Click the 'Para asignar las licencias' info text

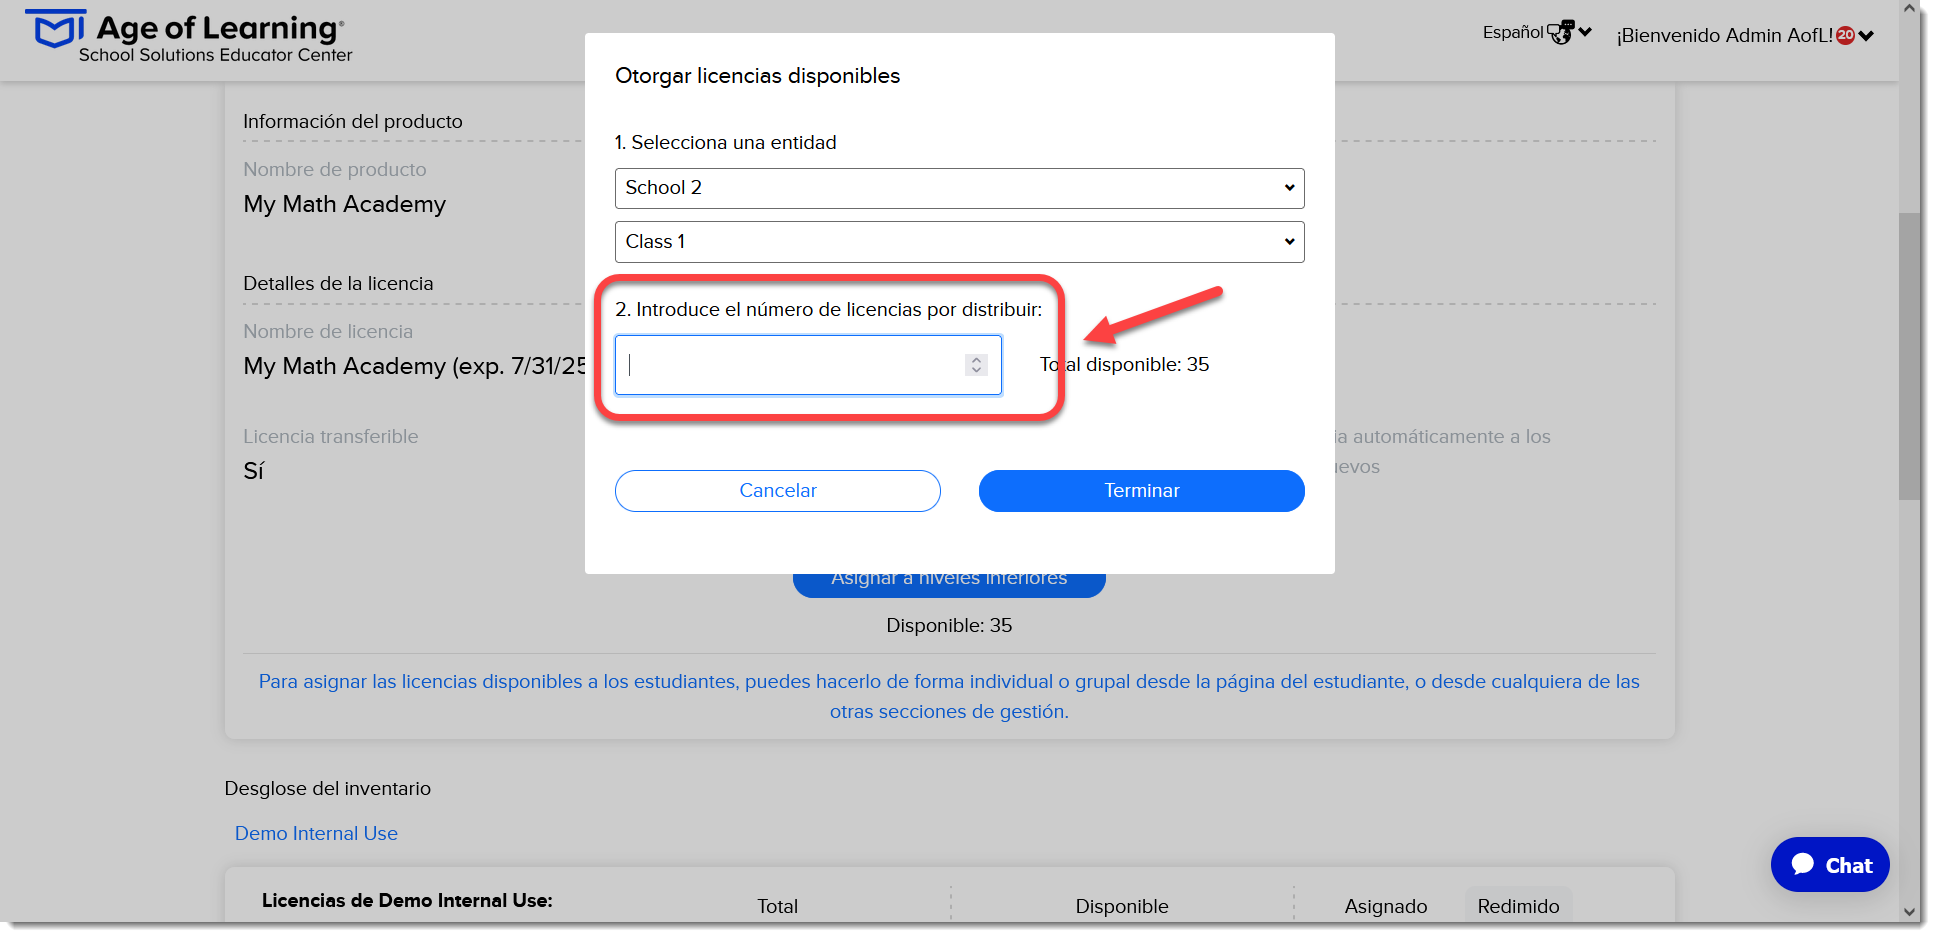[949, 696]
